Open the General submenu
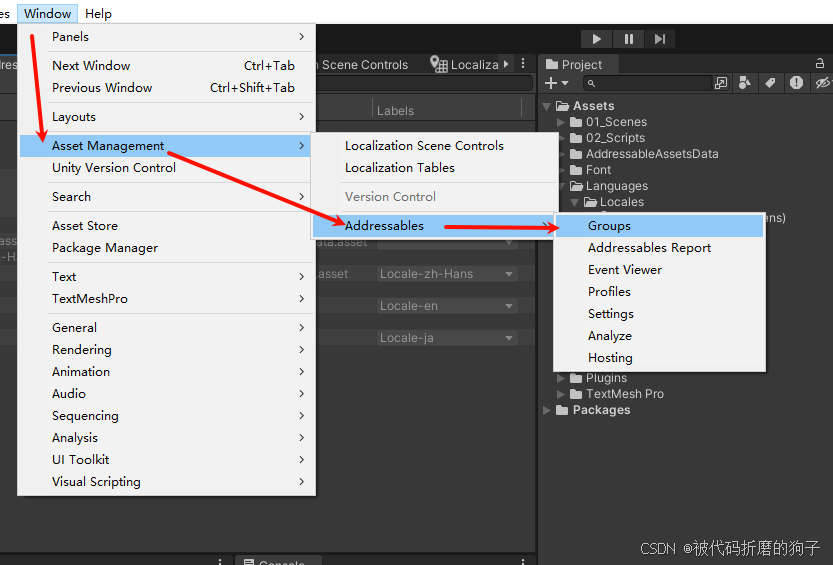833x565 pixels. 167,328
